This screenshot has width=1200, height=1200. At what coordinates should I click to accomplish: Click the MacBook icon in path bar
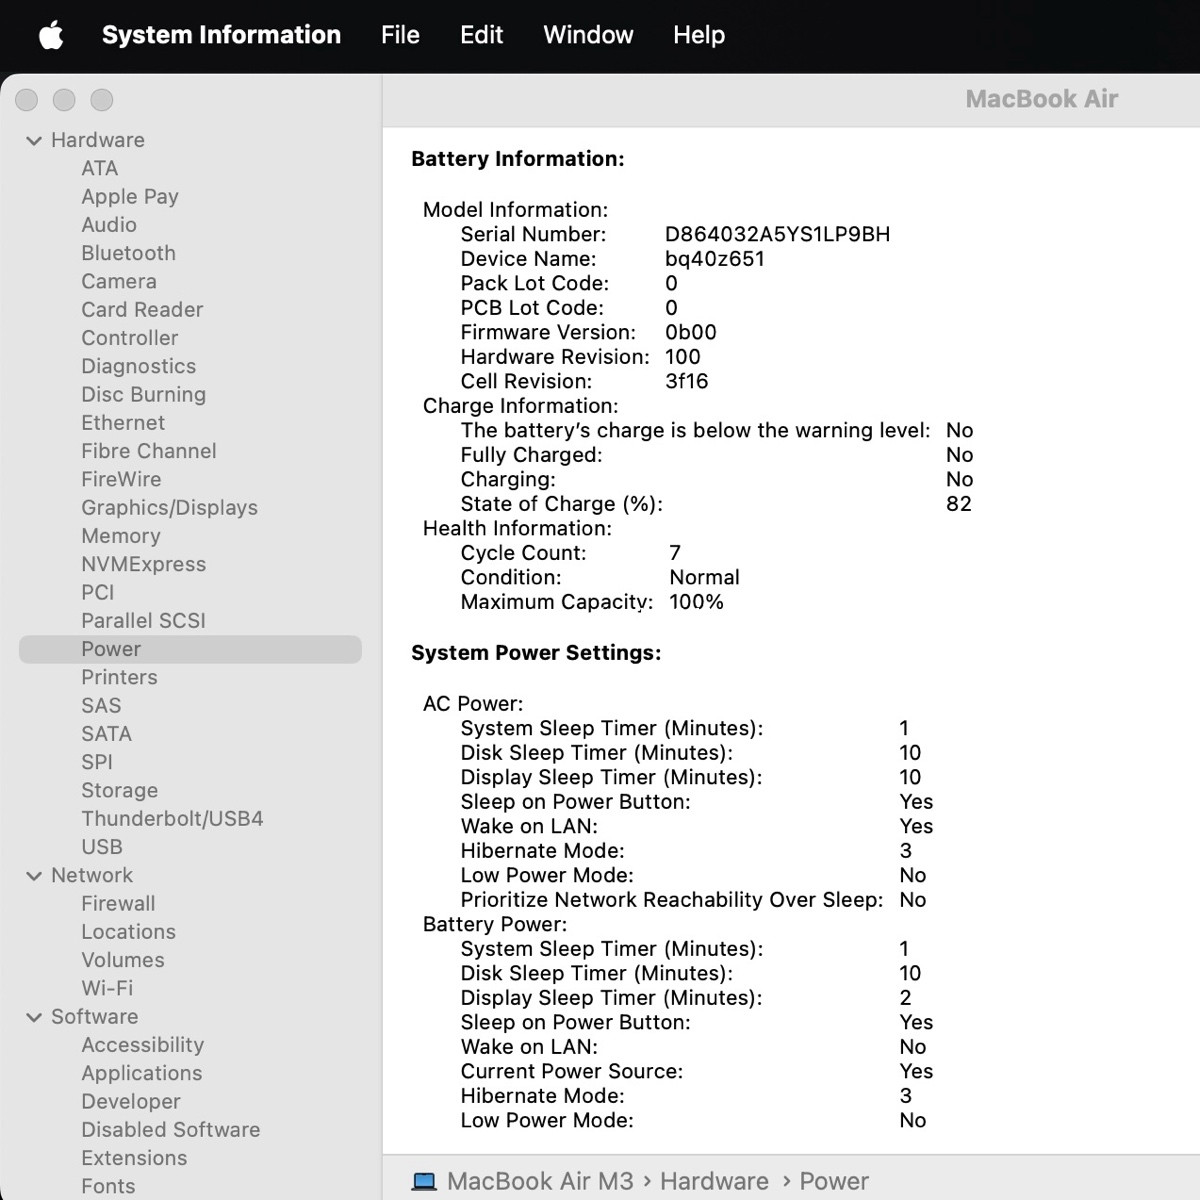coord(424,1182)
